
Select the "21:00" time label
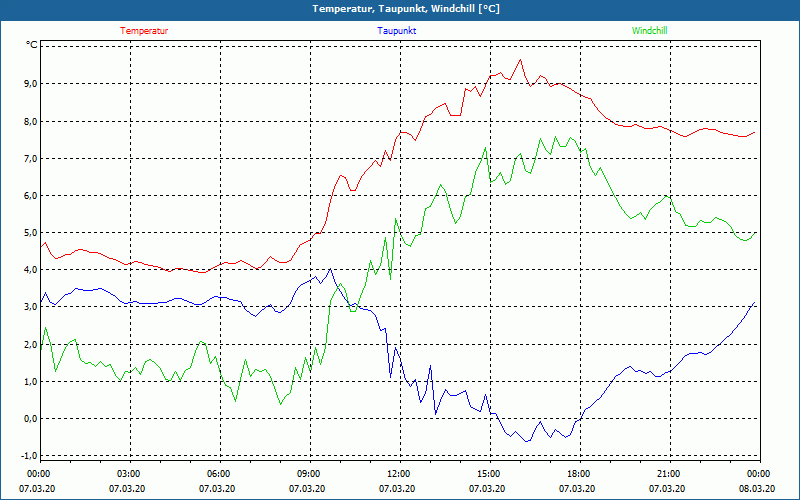point(667,474)
